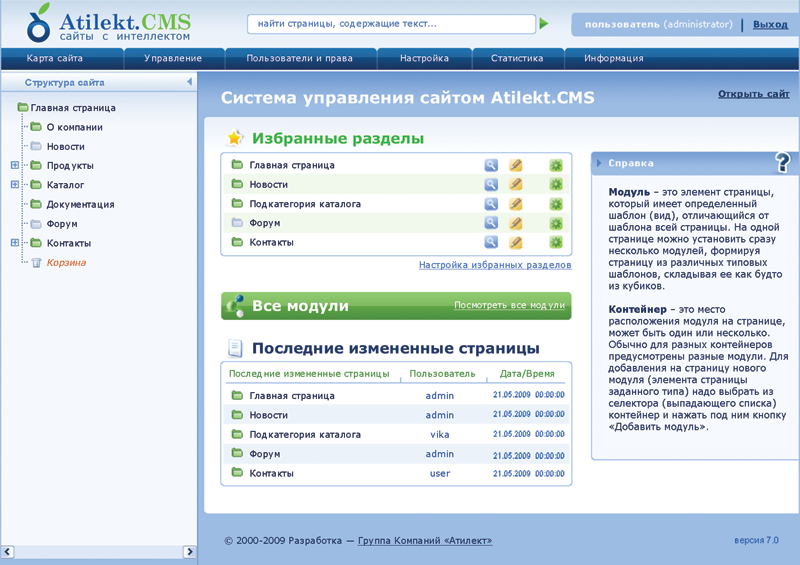Open the Карта сайта menu
This screenshot has width=800, height=565.
[x=55, y=58]
